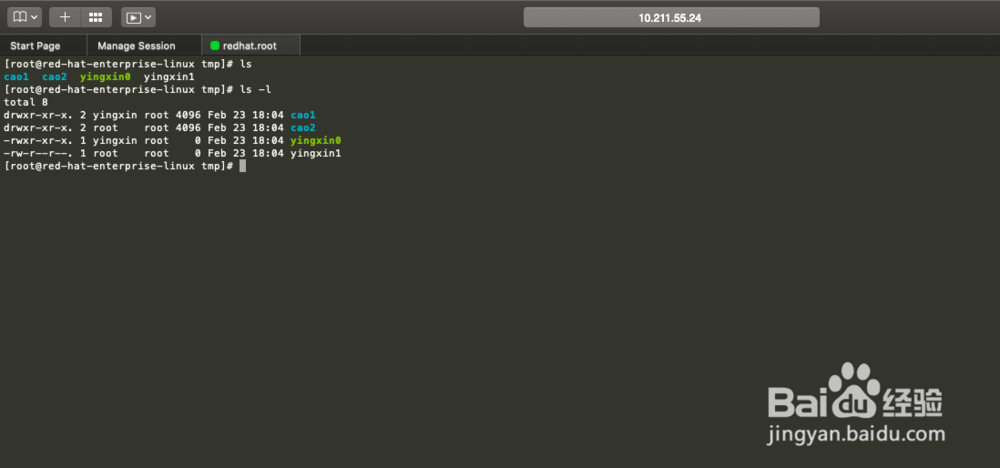
Task: Click the green status dot on redhat.root
Action: point(215,46)
